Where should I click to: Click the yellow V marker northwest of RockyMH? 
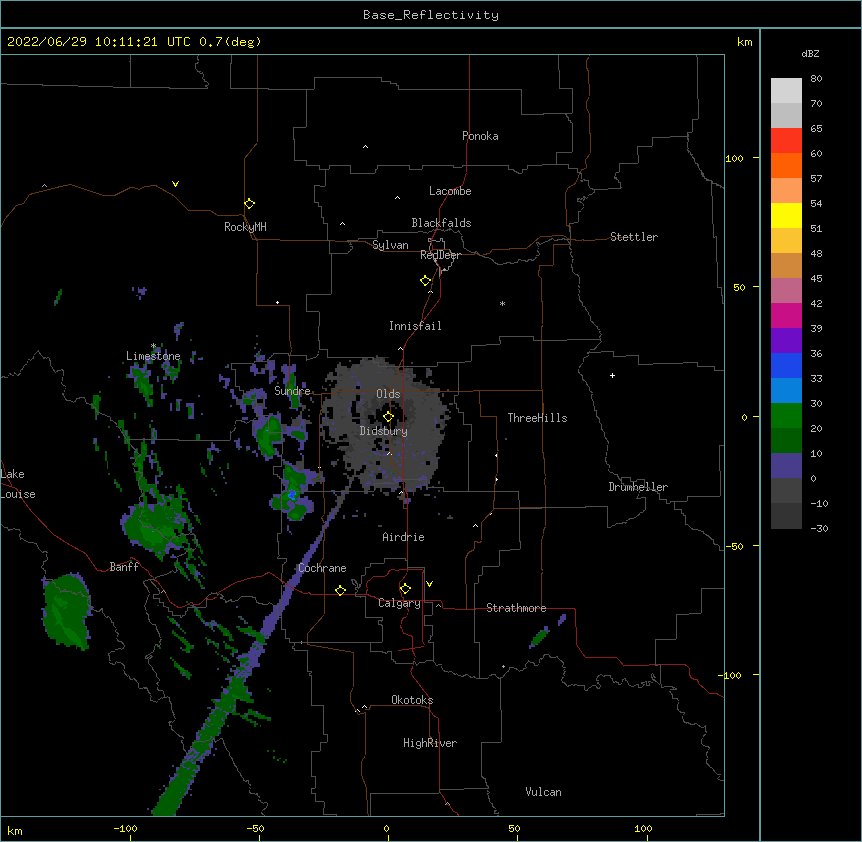click(x=175, y=184)
